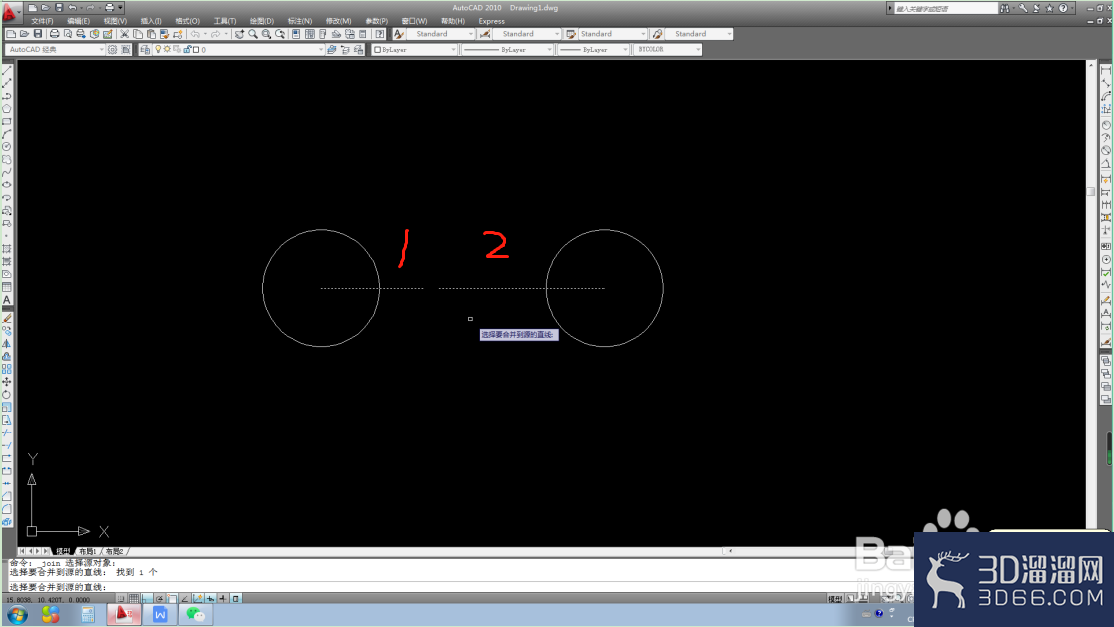Click the New drawing icon in standard toolbar

coord(11,34)
